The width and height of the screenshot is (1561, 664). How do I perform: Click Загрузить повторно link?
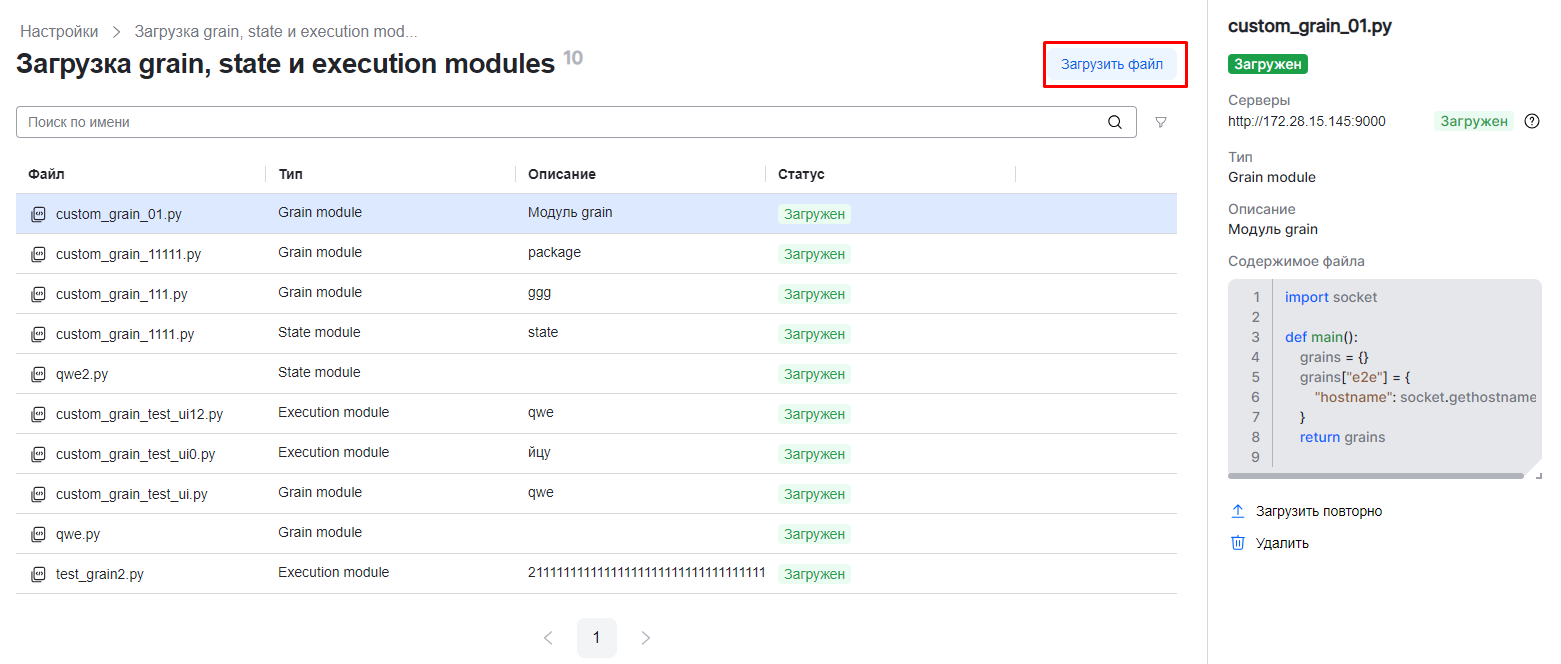point(1318,511)
